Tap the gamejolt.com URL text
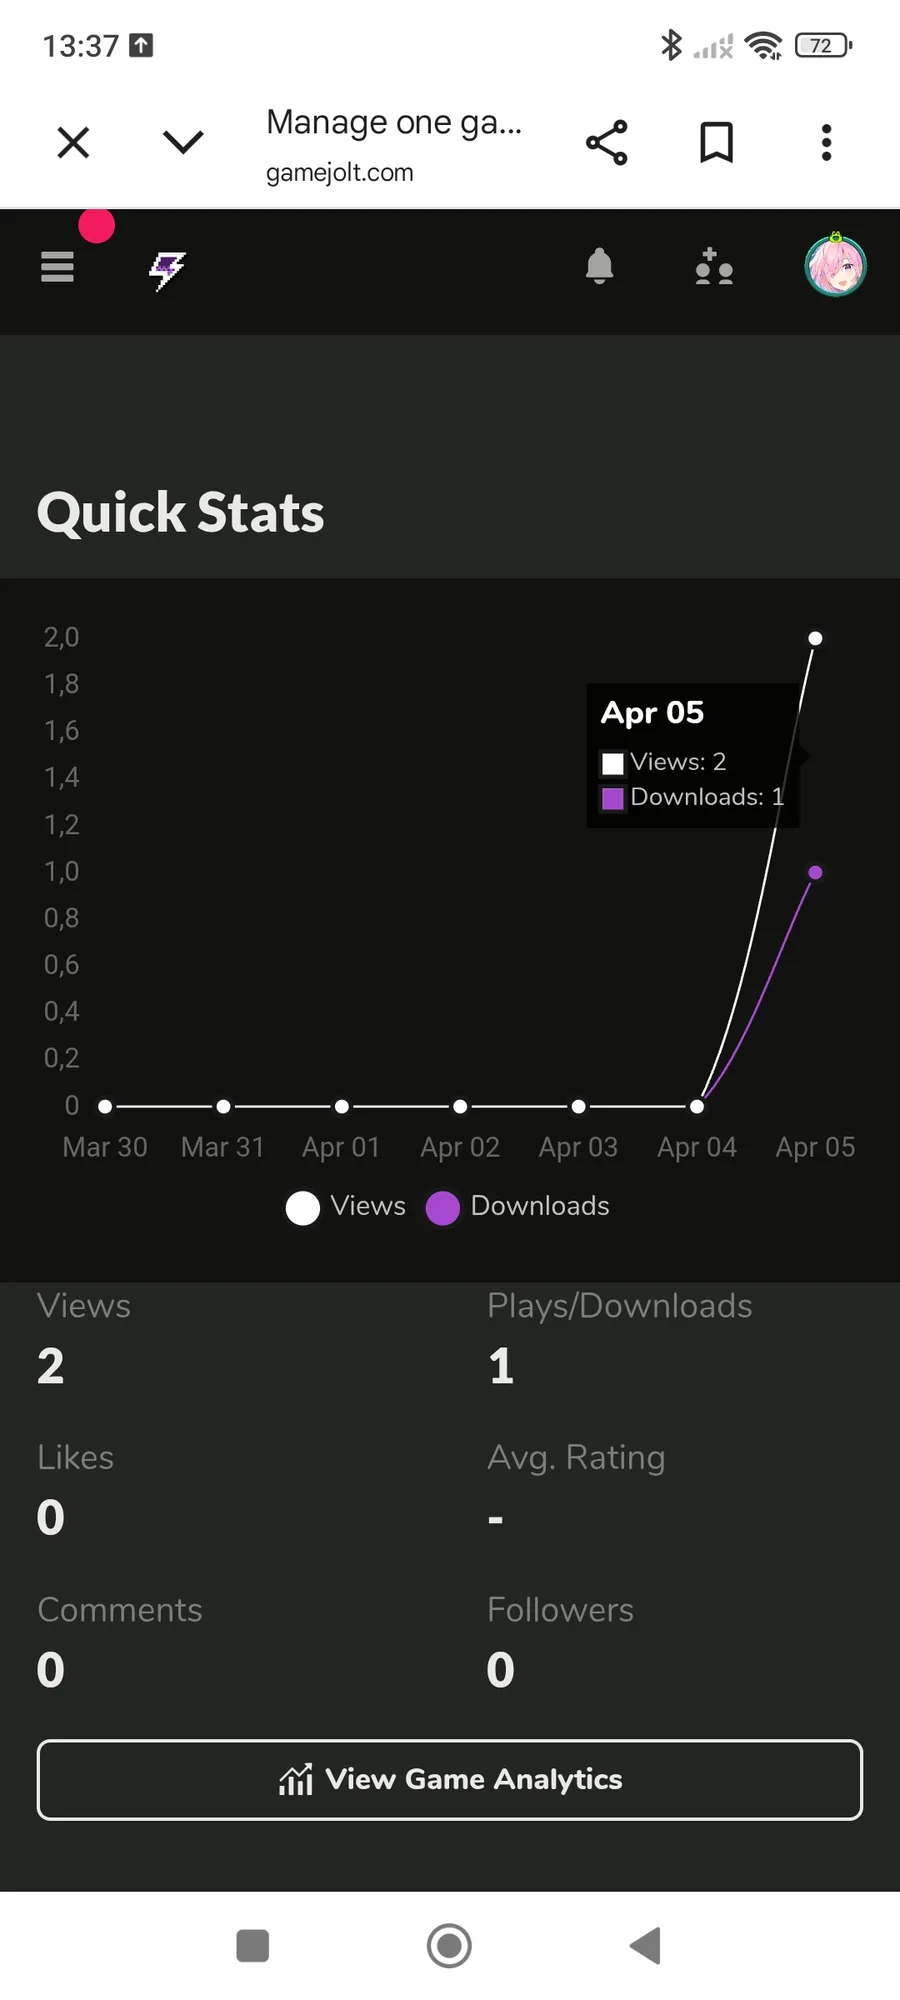The height and width of the screenshot is (2000, 900). 340,173
